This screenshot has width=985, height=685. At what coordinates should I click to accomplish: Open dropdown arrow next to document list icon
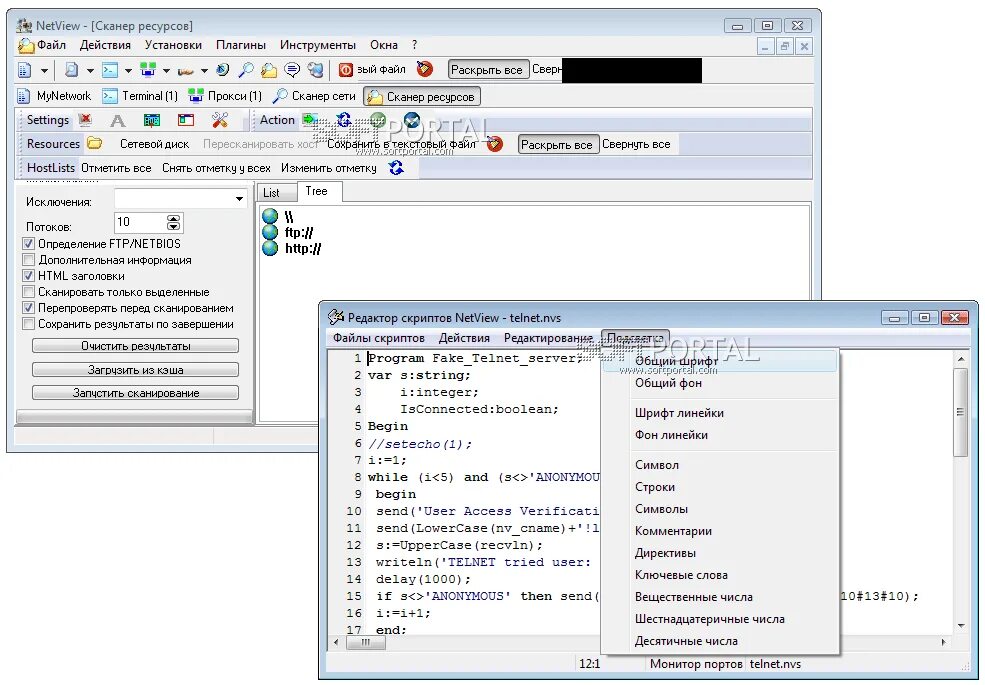[x=44, y=70]
